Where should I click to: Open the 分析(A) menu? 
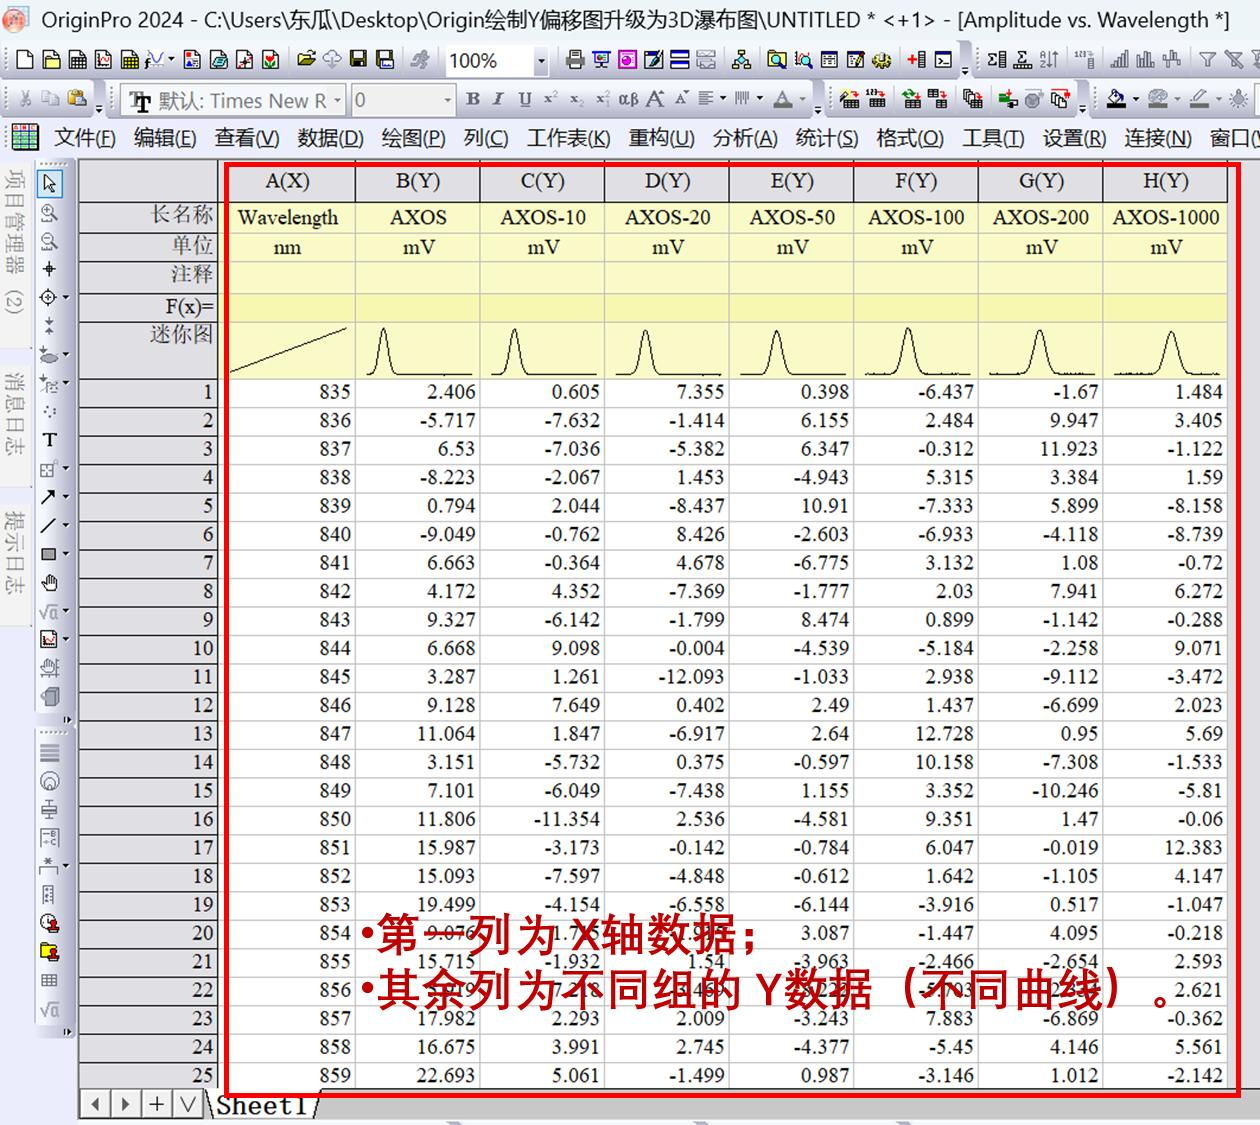pyautogui.click(x=745, y=138)
